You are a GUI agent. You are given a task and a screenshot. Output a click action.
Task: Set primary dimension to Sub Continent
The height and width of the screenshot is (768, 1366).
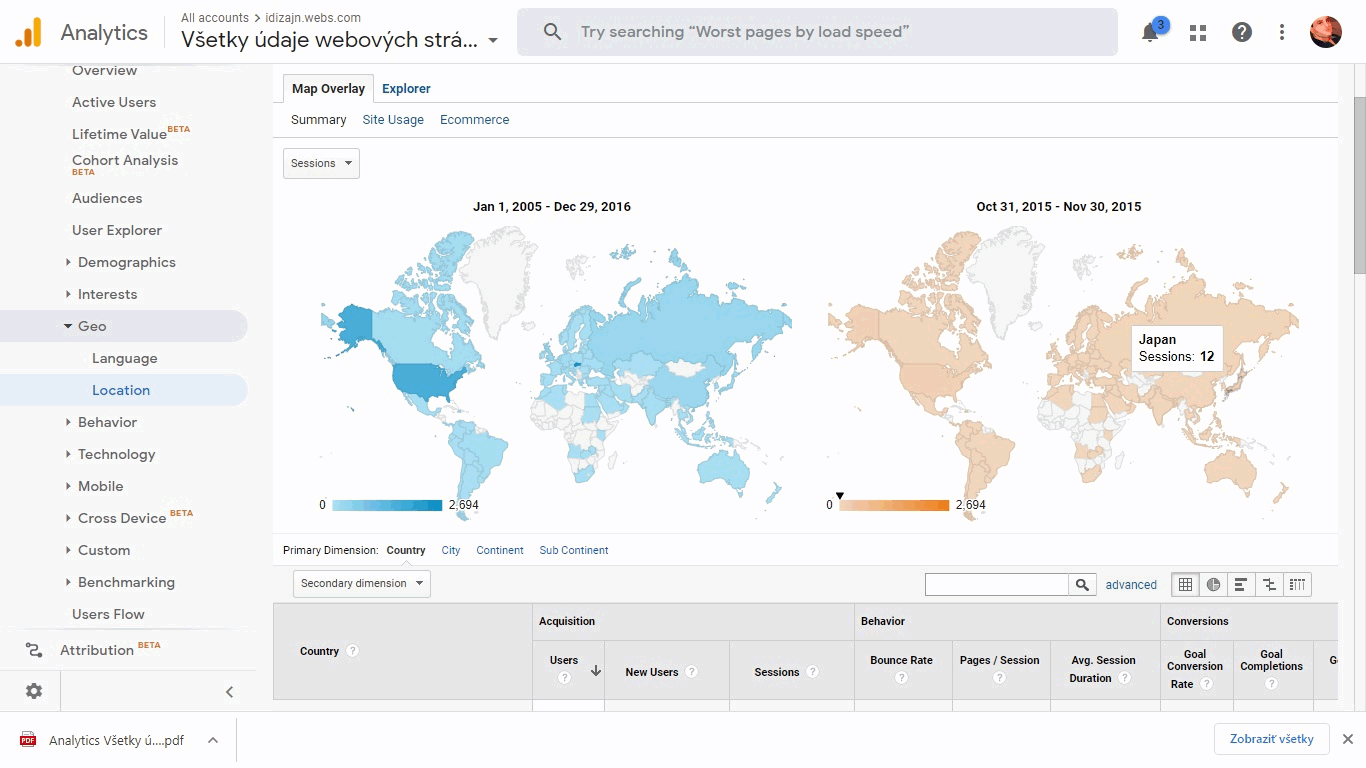click(x=574, y=551)
